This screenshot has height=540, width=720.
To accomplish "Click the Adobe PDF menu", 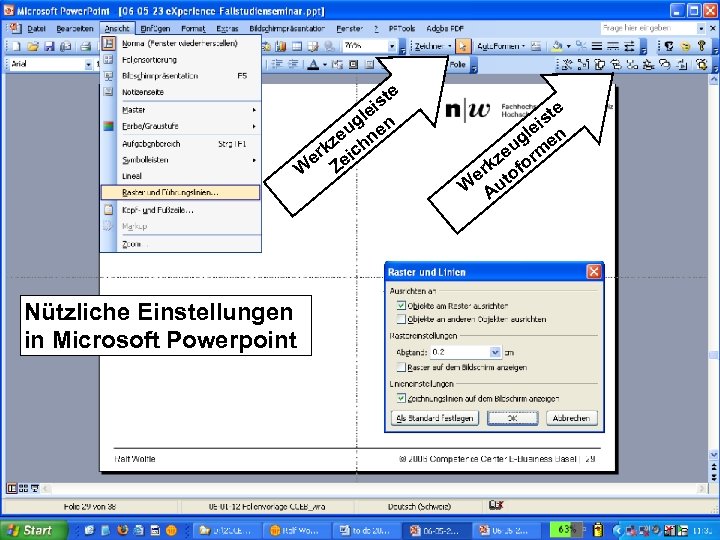I will tap(445, 28).
